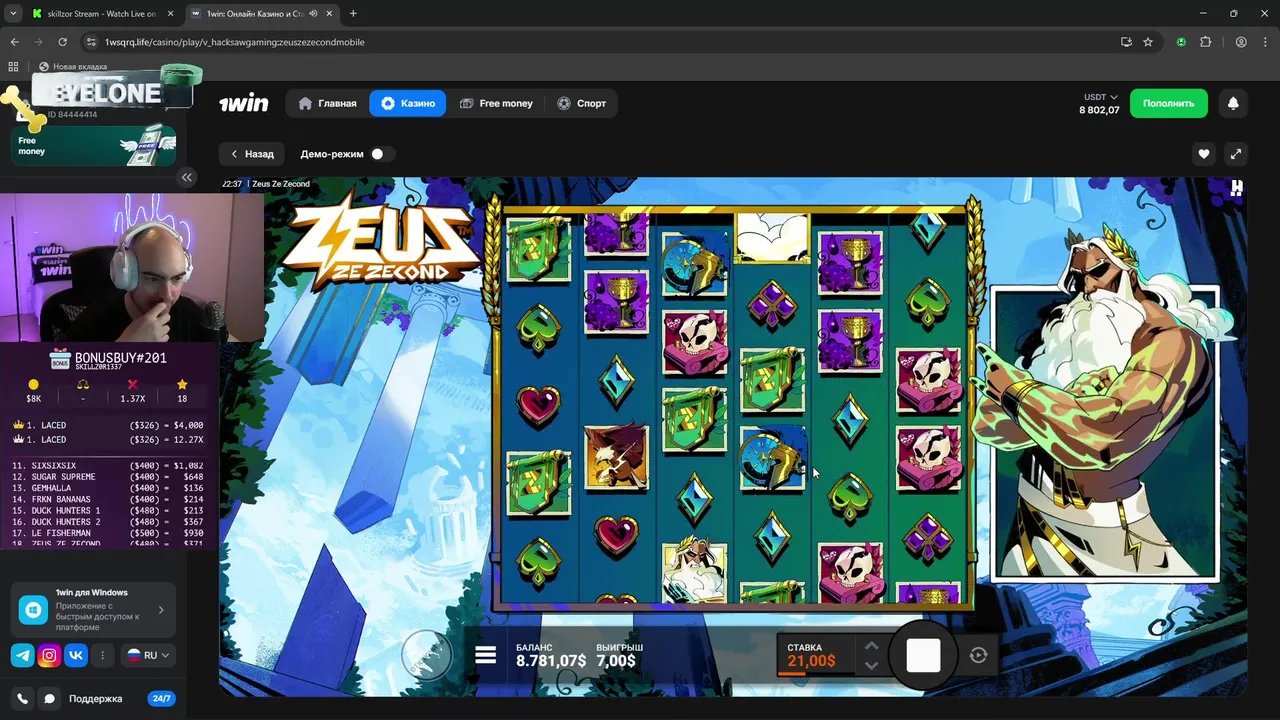Image resolution: width=1280 pixels, height=720 pixels.
Task: Open the VK social link
Action: (76, 656)
